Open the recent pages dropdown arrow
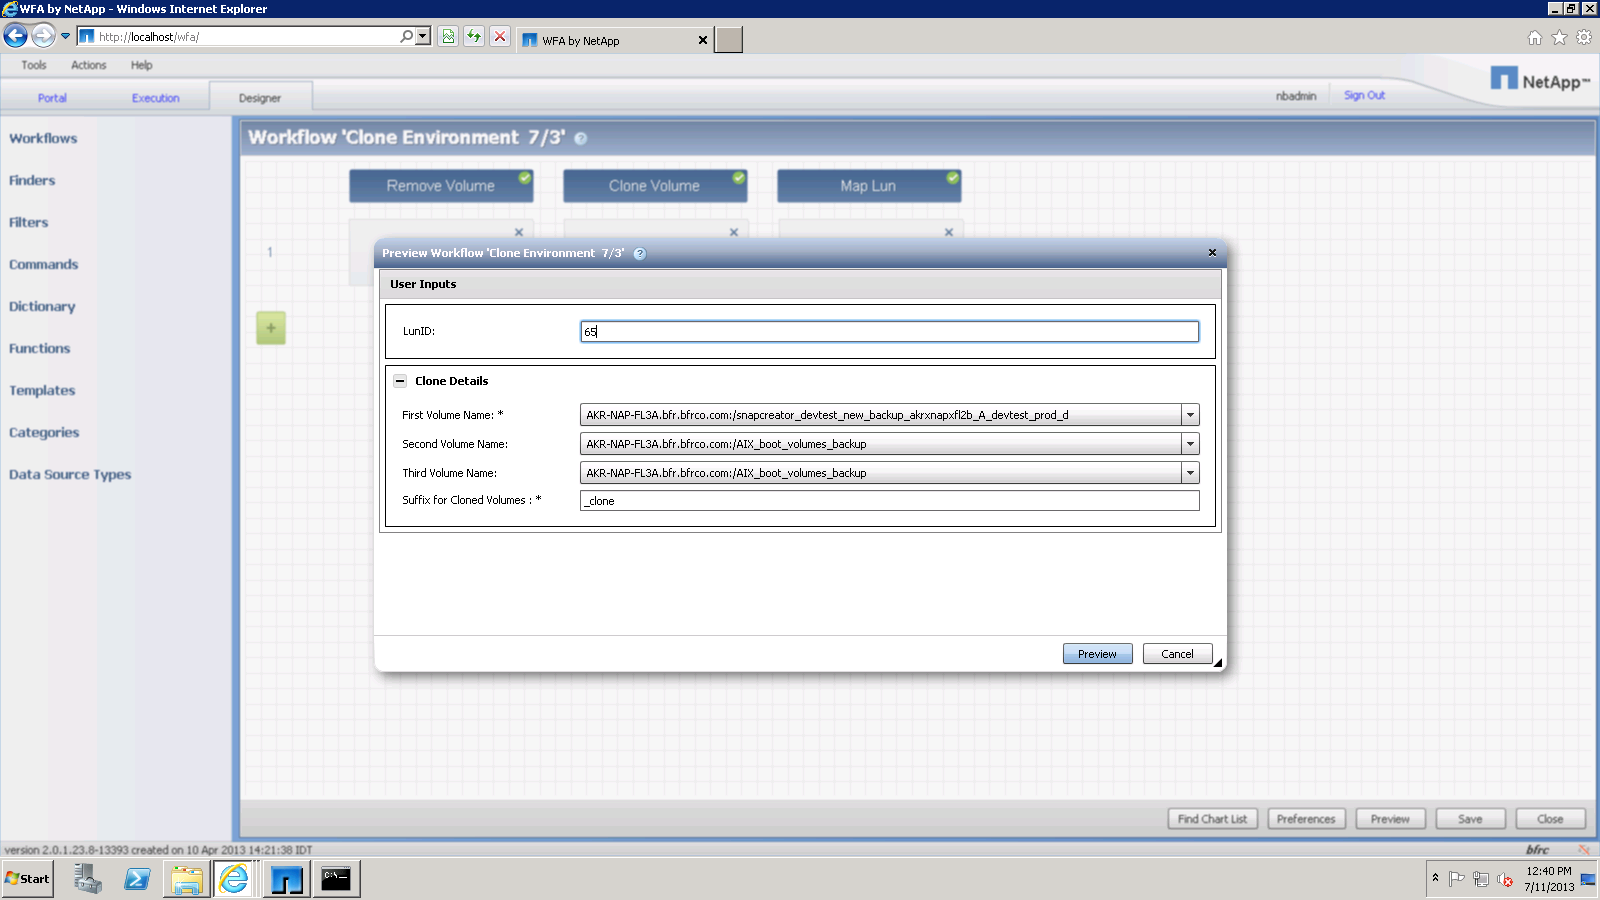The width and height of the screenshot is (1600, 900). (66, 37)
